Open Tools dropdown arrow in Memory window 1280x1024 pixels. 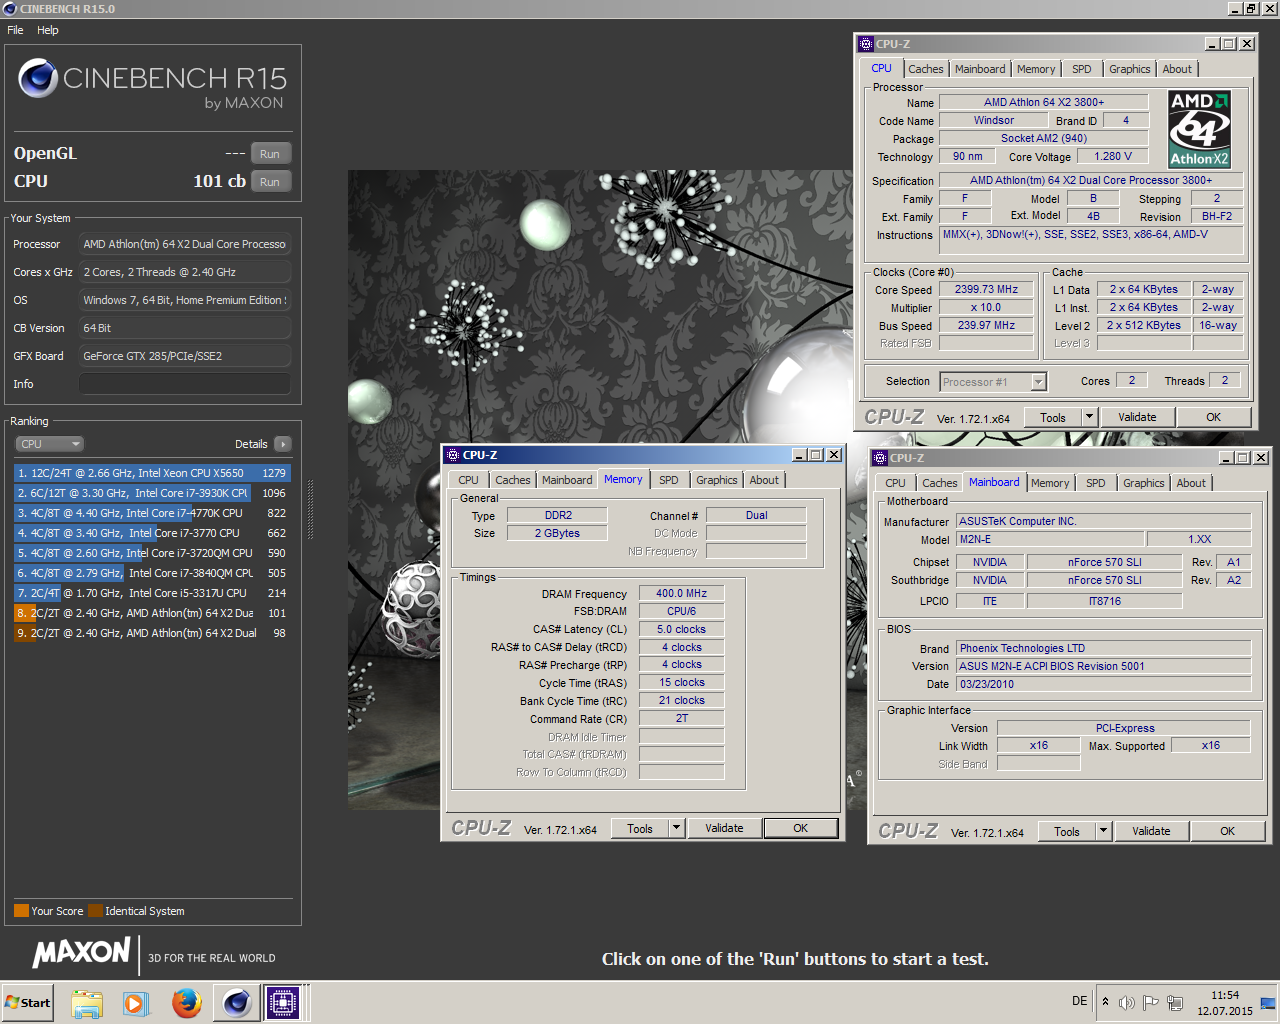click(x=677, y=829)
